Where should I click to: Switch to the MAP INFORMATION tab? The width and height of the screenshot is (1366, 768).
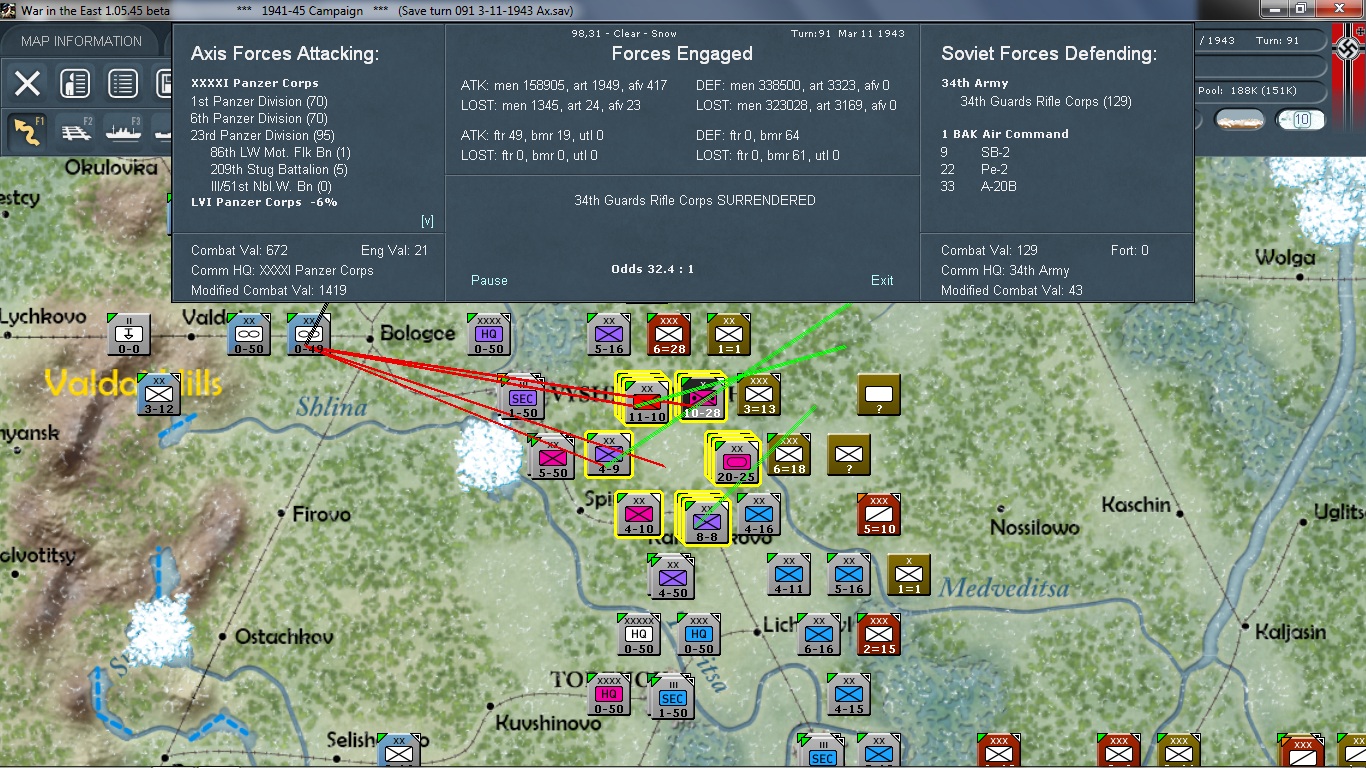(81, 41)
